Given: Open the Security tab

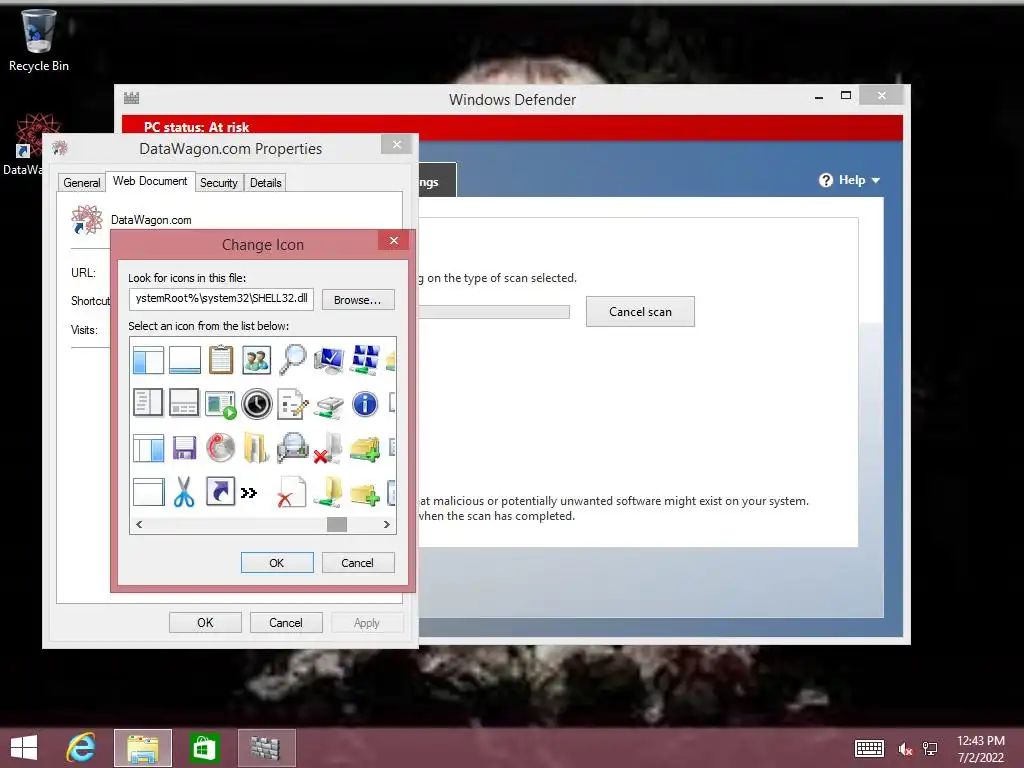Looking at the screenshot, I should point(219,183).
